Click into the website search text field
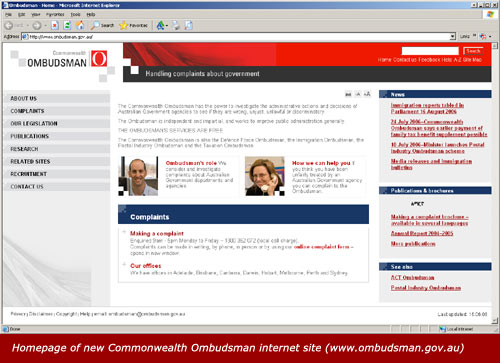Viewport: 500px width, 363px height. 430,51
